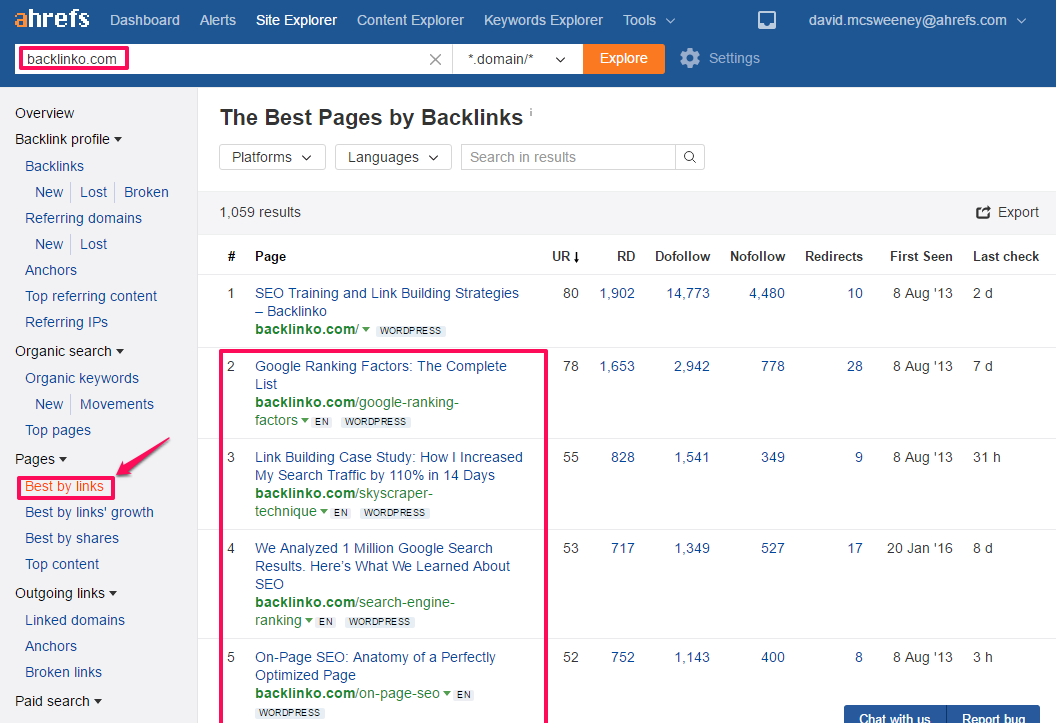Open 'Google Ranking Factors: The Complete List' page

point(381,375)
